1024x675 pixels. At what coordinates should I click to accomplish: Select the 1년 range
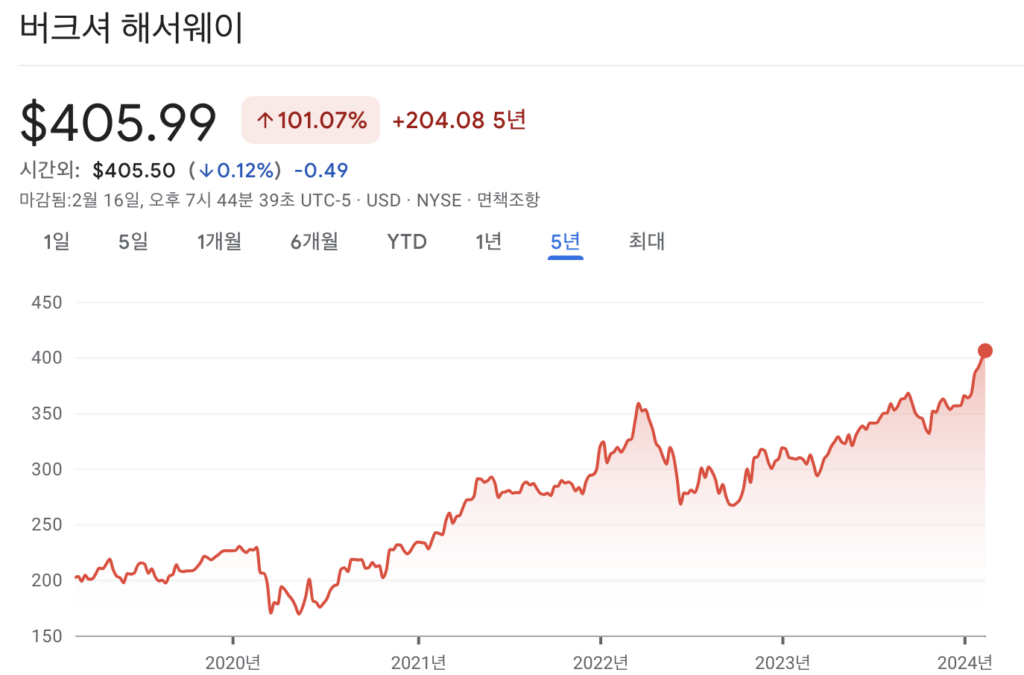point(487,241)
